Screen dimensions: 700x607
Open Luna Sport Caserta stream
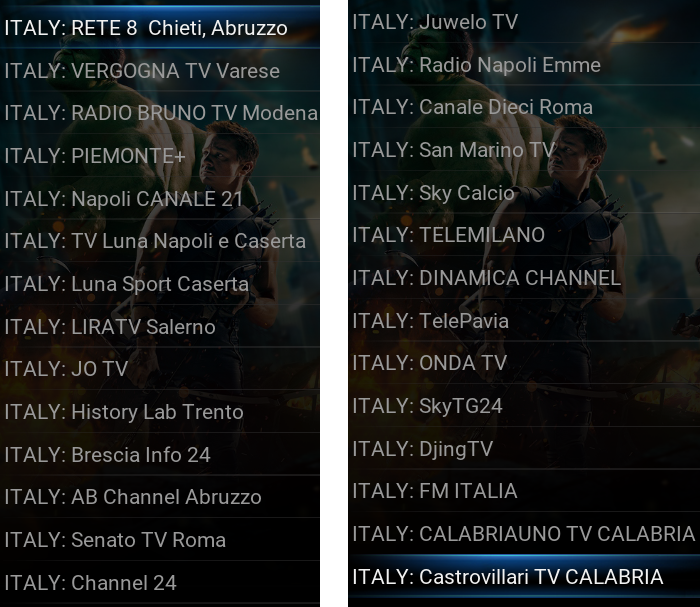click(x=159, y=284)
